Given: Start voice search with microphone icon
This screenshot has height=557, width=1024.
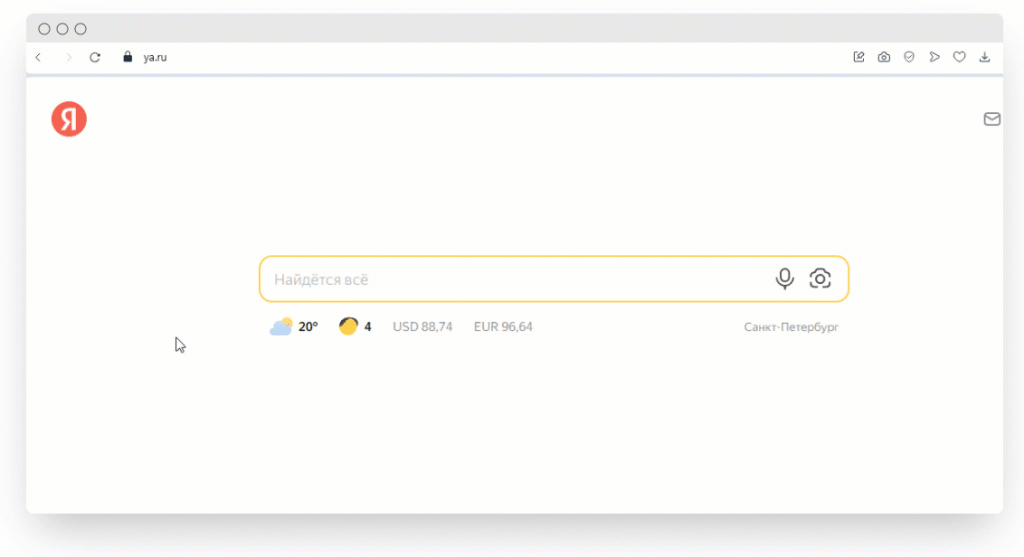Looking at the screenshot, I should click(x=784, y=279).
